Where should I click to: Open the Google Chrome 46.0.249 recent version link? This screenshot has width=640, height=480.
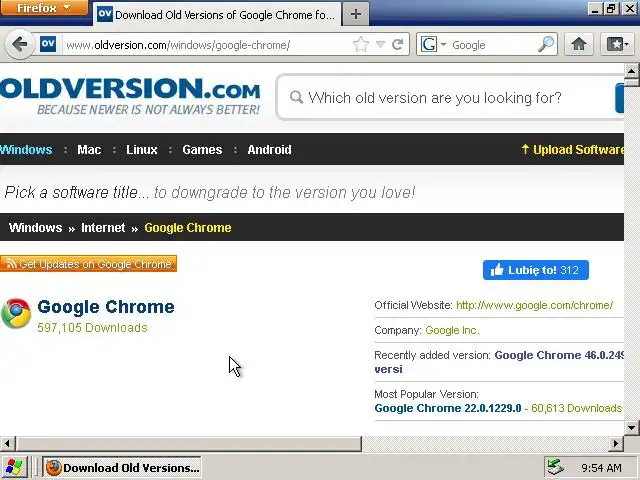coord(559,355)
